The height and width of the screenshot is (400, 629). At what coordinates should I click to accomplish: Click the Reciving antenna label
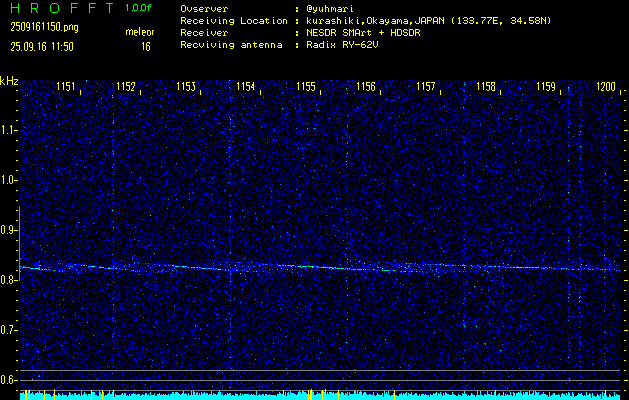tap(231, 45)
